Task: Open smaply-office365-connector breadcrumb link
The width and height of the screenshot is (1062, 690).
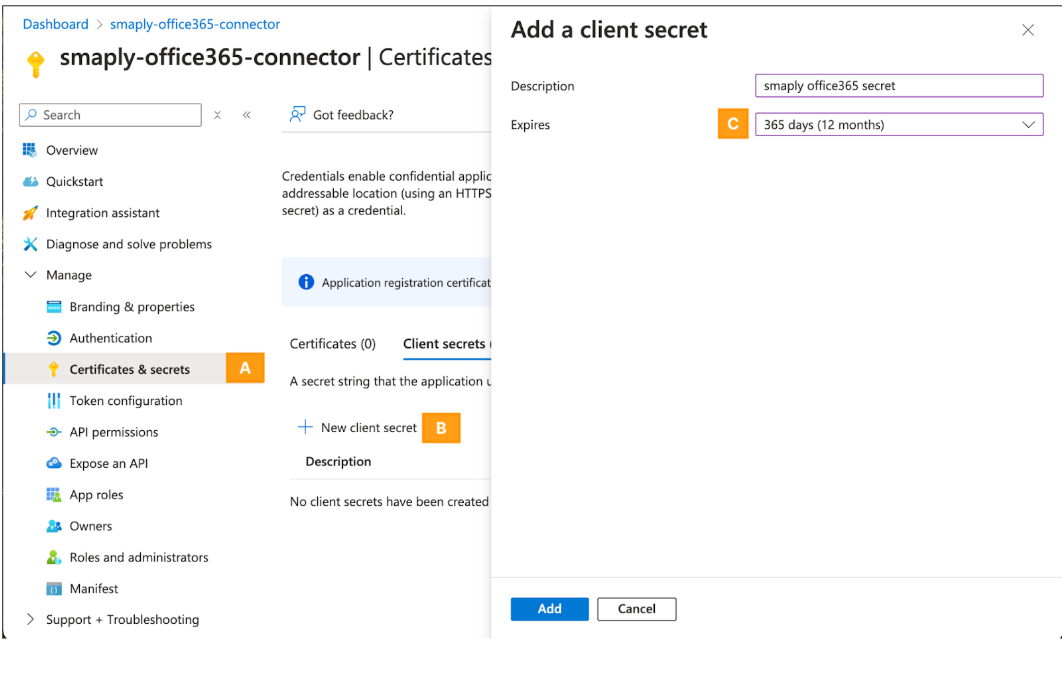Action: [195, 24]
